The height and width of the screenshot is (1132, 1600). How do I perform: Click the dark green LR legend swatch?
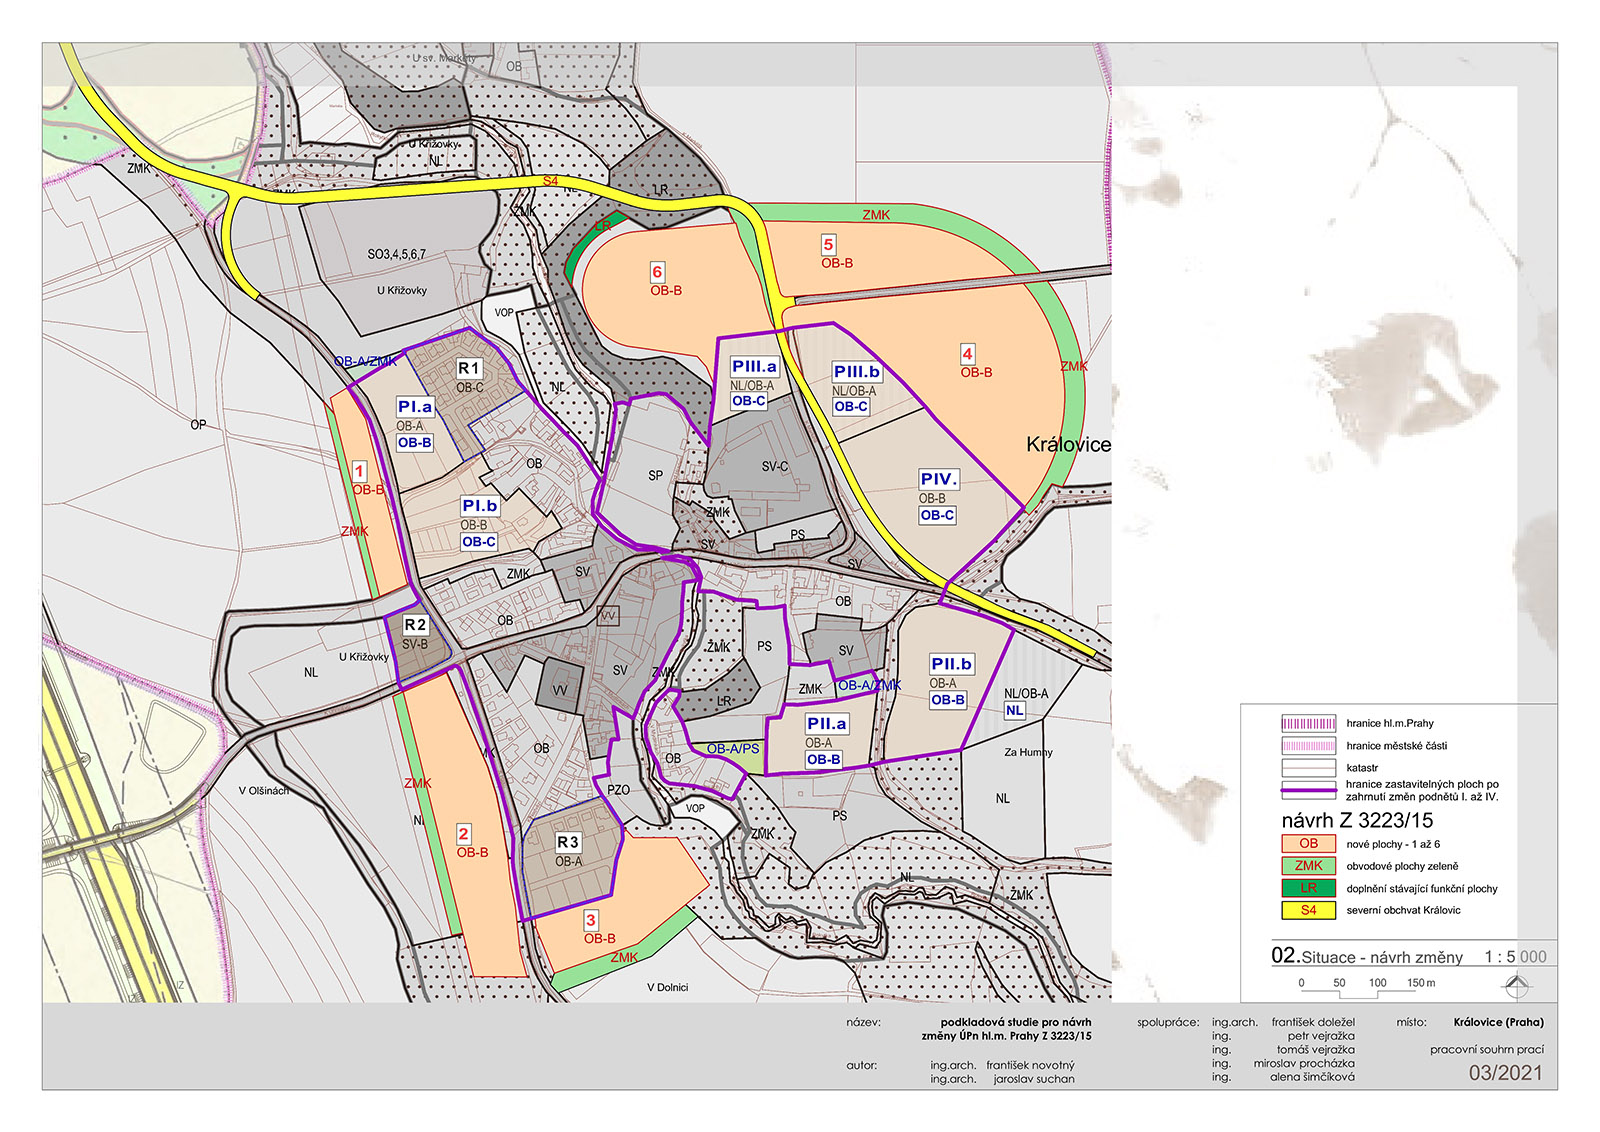click(1309, 888)
